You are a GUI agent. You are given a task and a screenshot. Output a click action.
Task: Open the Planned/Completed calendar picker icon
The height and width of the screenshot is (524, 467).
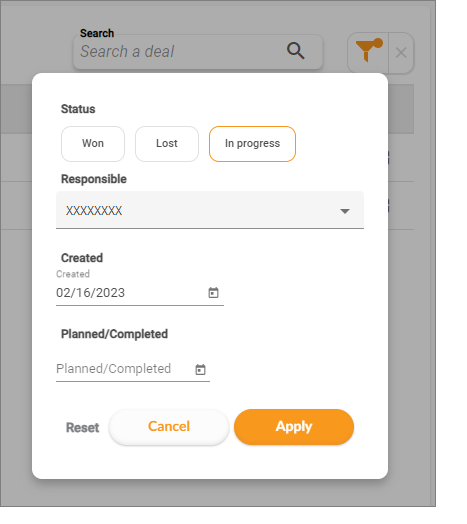200,370
